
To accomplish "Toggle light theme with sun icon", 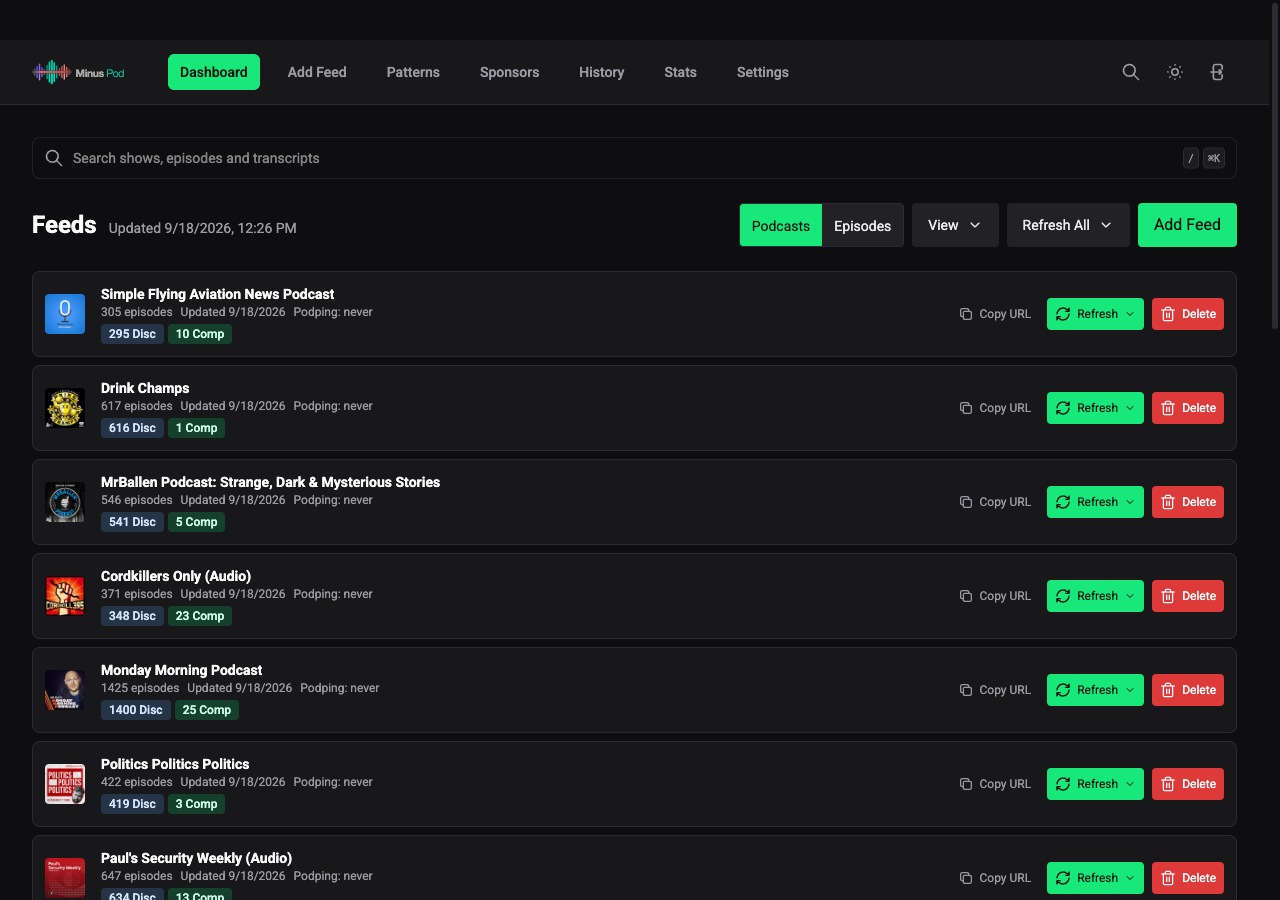I will pos(1175,72).
